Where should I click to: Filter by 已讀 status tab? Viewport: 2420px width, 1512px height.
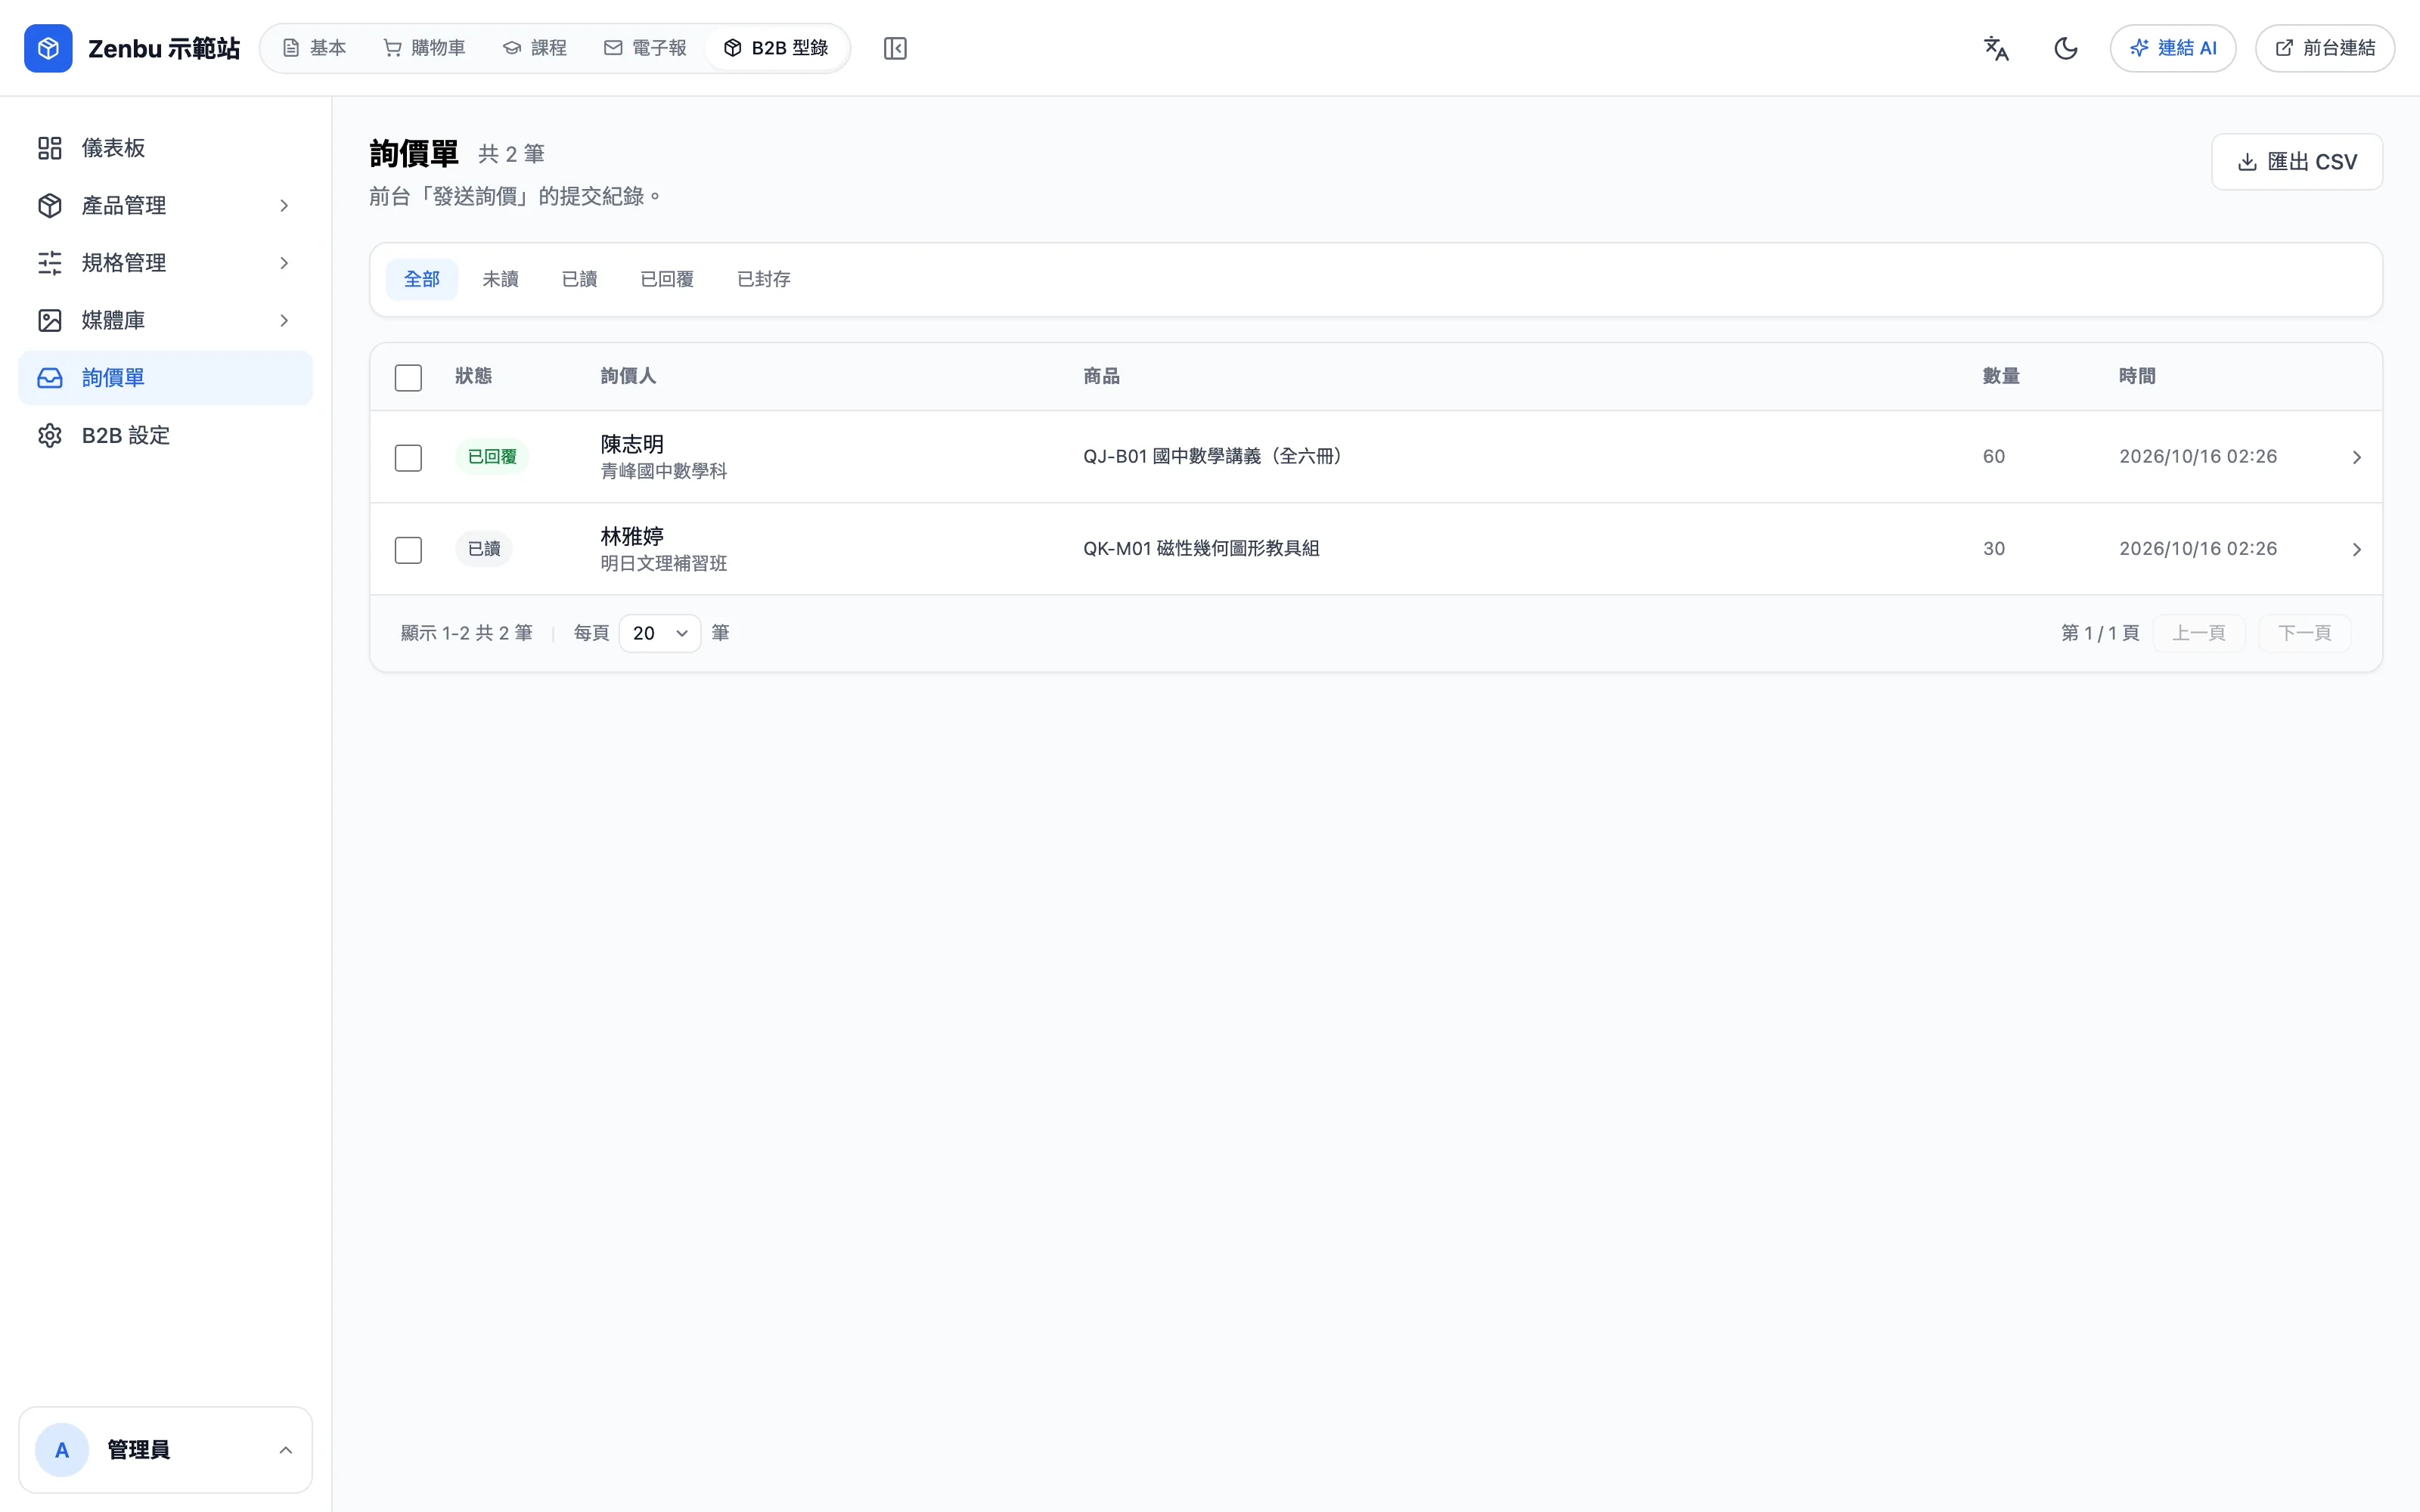579,279
